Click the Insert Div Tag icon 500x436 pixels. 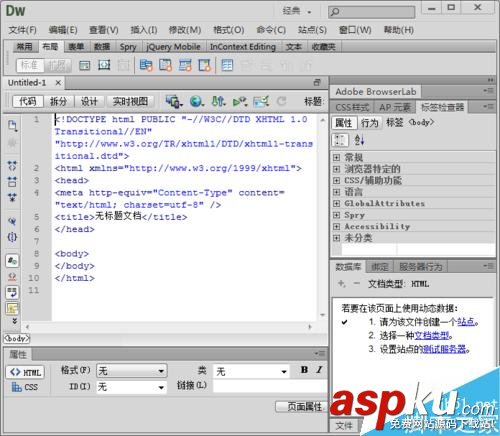(x=85, y=65)
